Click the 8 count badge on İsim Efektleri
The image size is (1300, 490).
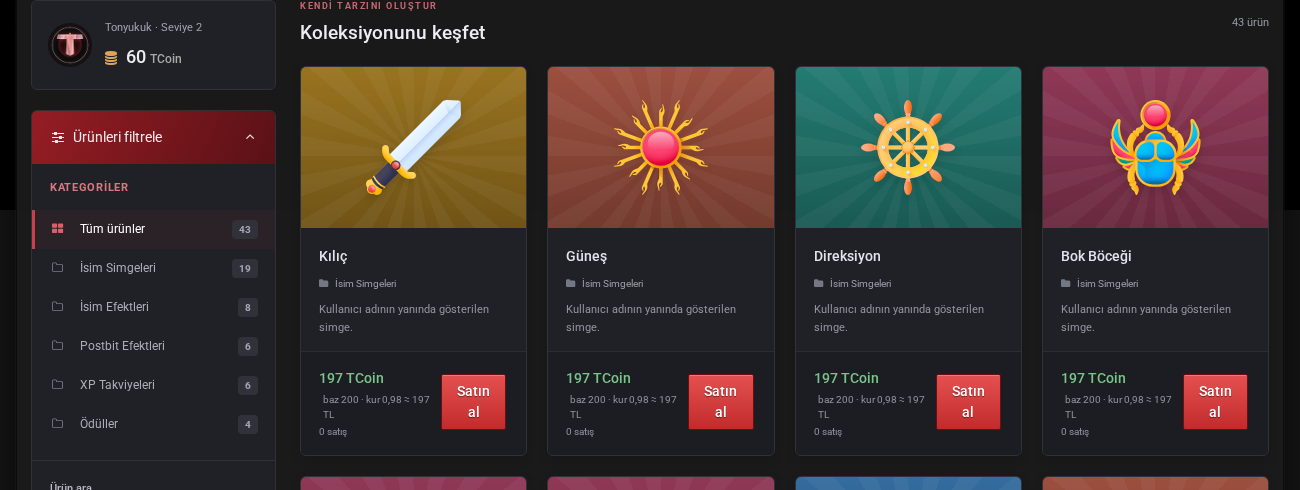coord(248,308)
